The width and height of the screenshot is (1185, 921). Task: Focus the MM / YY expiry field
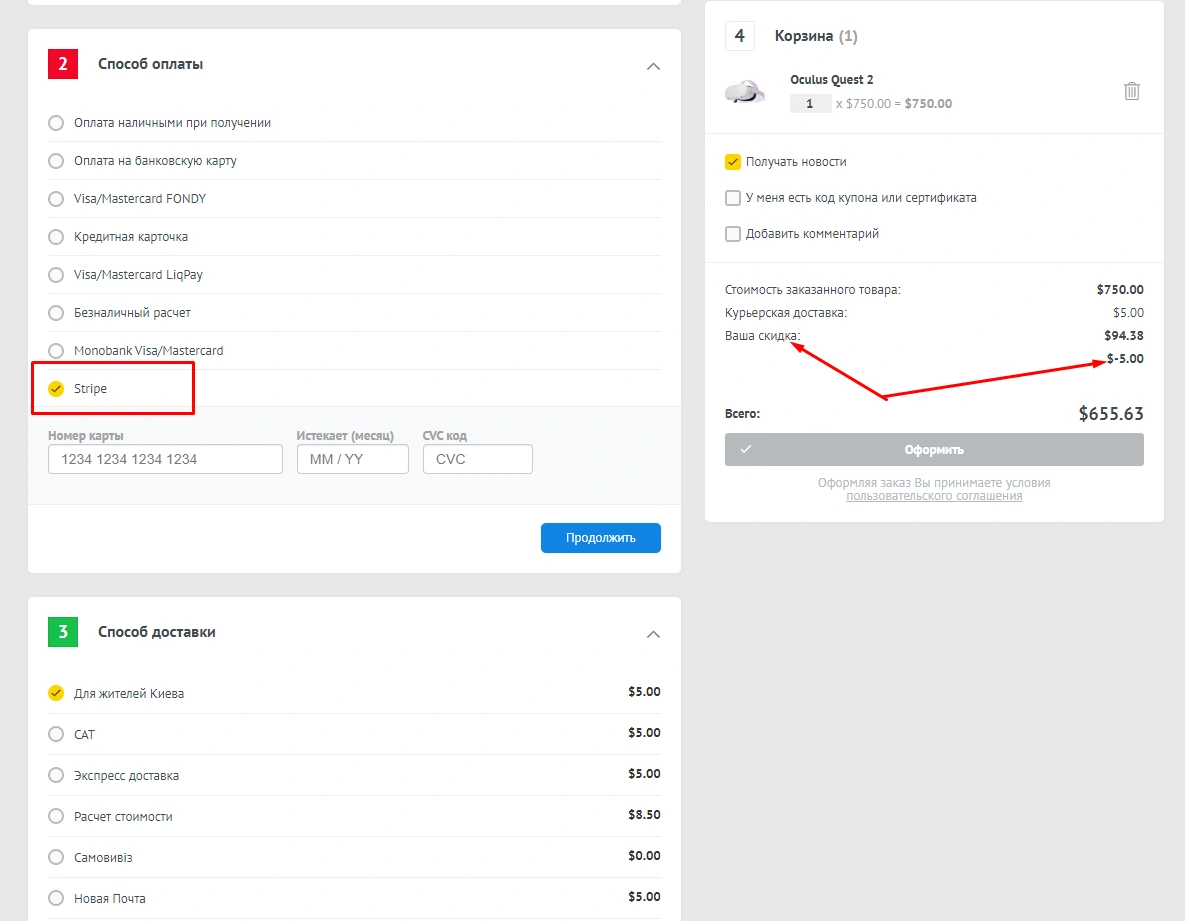point(352,459)
